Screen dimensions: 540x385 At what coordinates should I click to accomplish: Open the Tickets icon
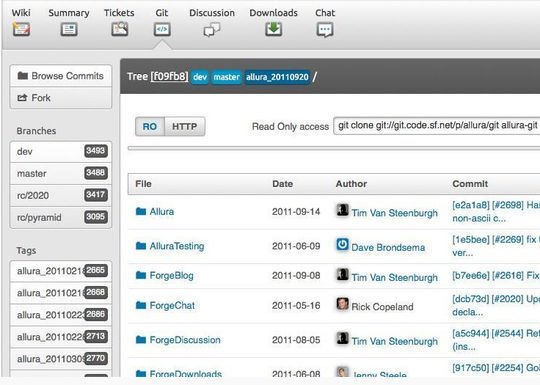(120, 29)
